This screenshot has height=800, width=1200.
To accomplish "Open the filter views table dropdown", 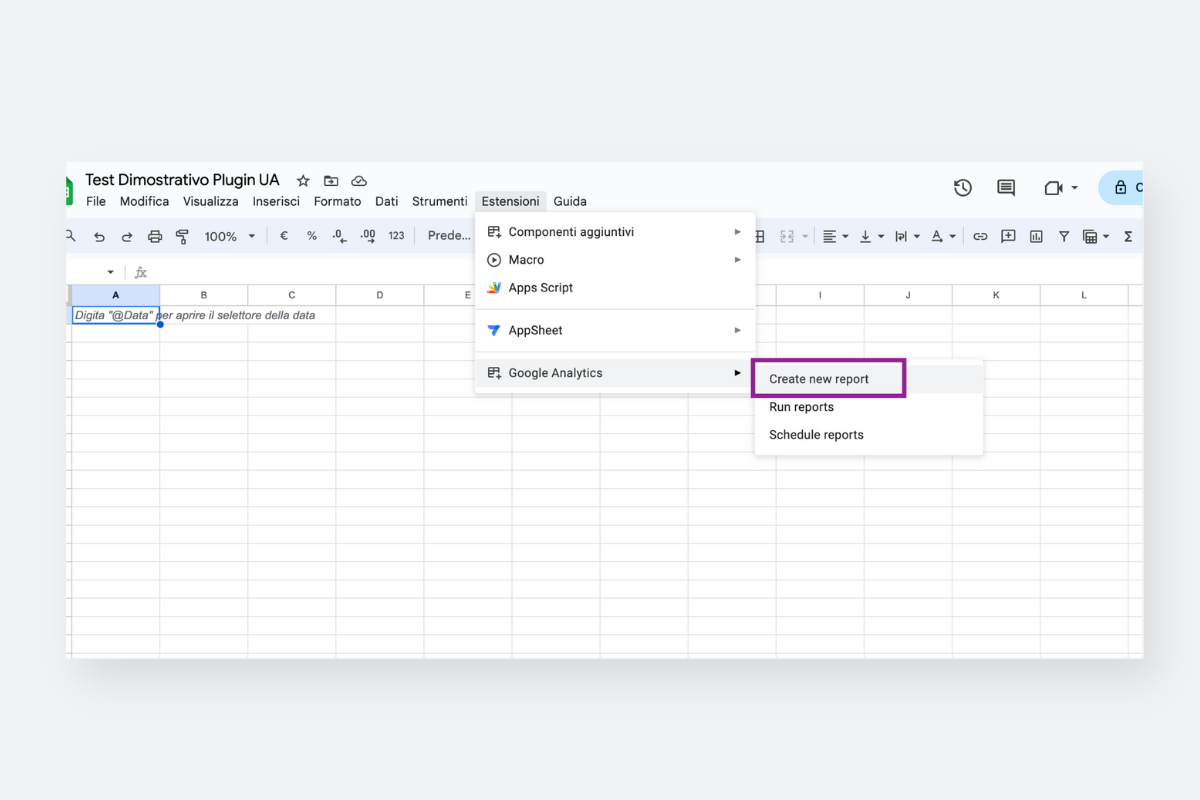I will 1096,237.
